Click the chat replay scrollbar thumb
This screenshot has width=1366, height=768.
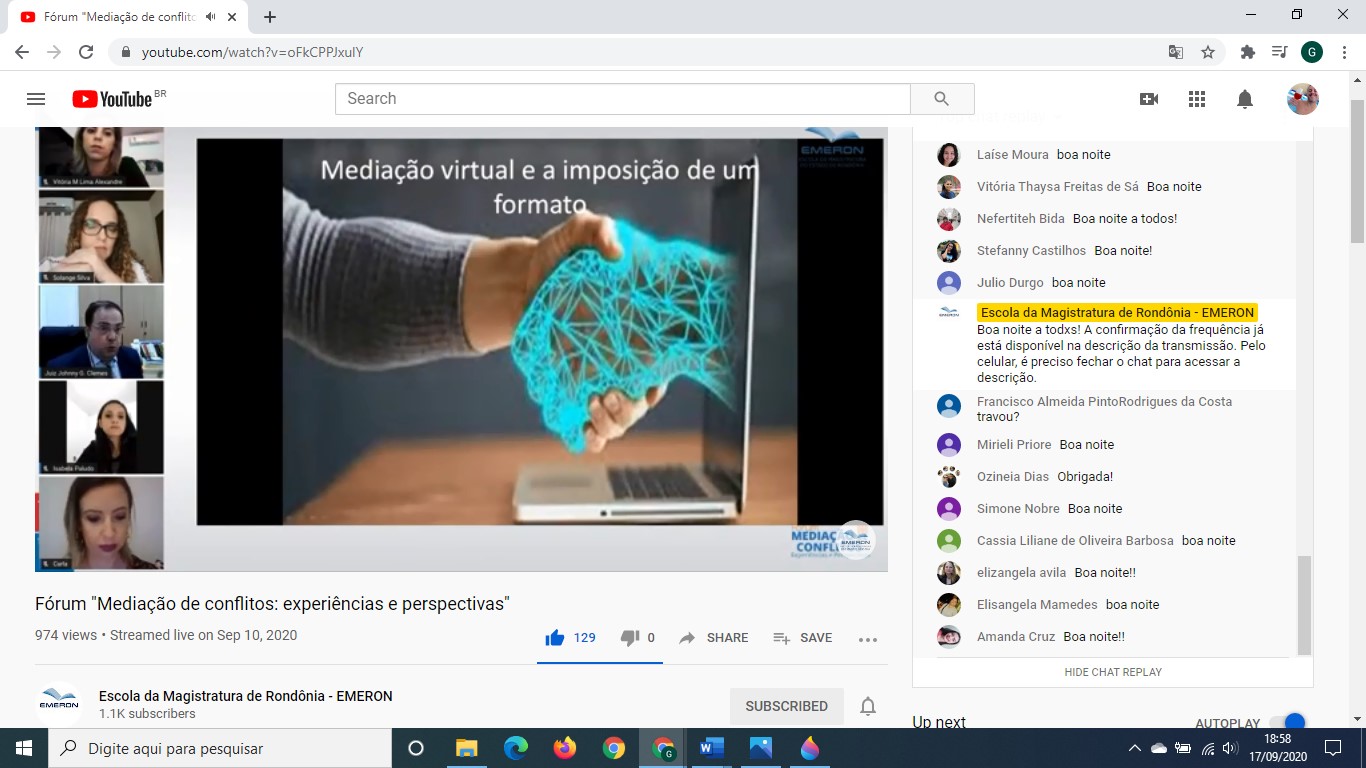[x=1303, y=604]
